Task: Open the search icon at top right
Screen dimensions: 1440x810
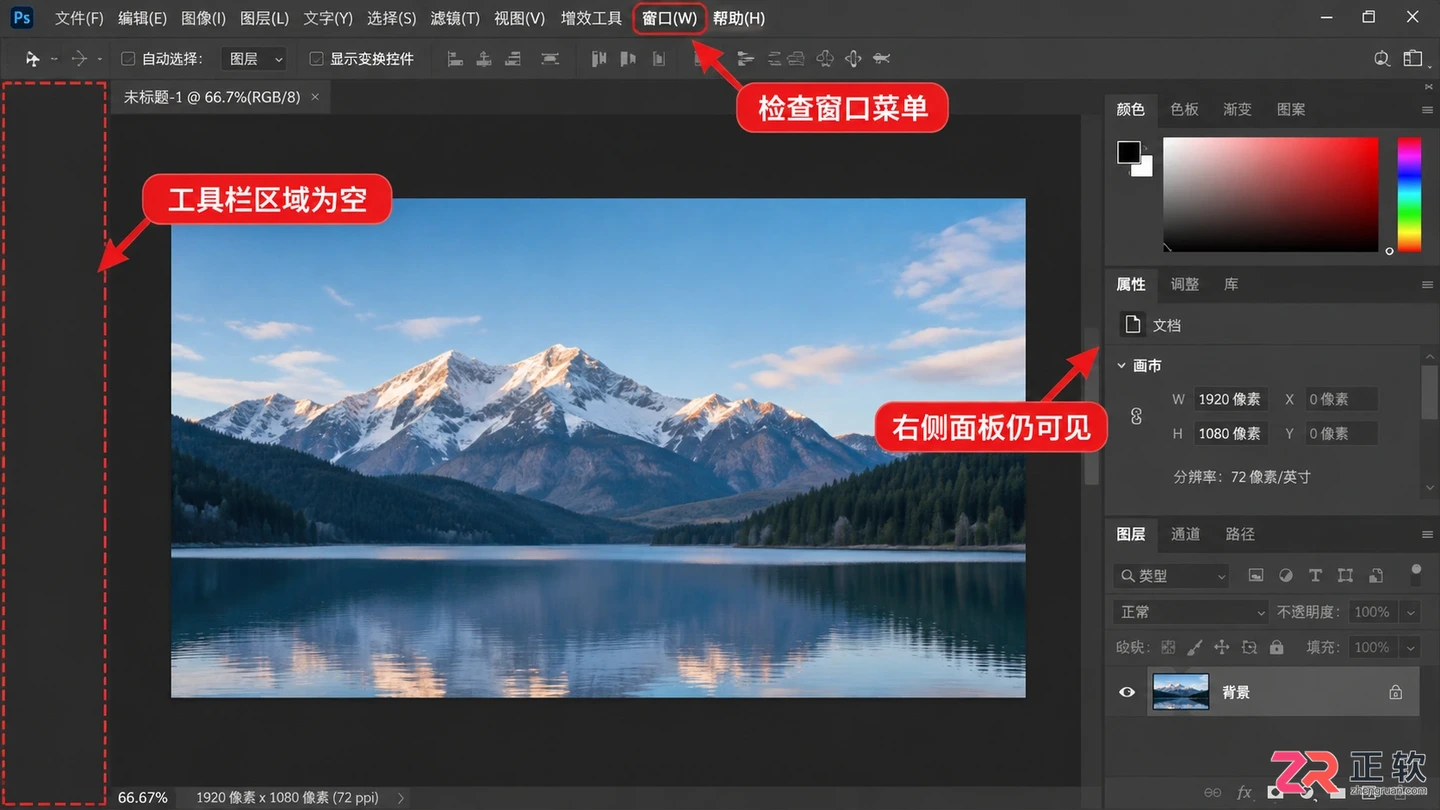Action: coord(1382,59)
